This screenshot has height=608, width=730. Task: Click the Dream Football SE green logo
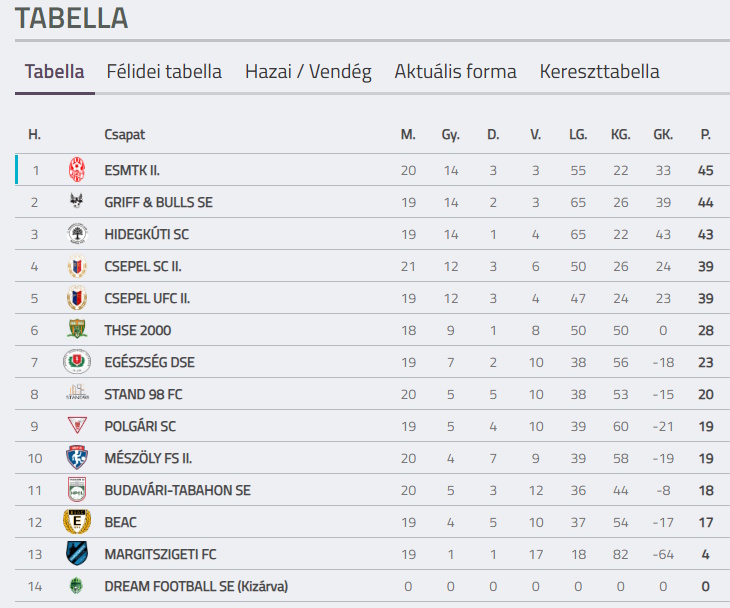coord(77,586)
